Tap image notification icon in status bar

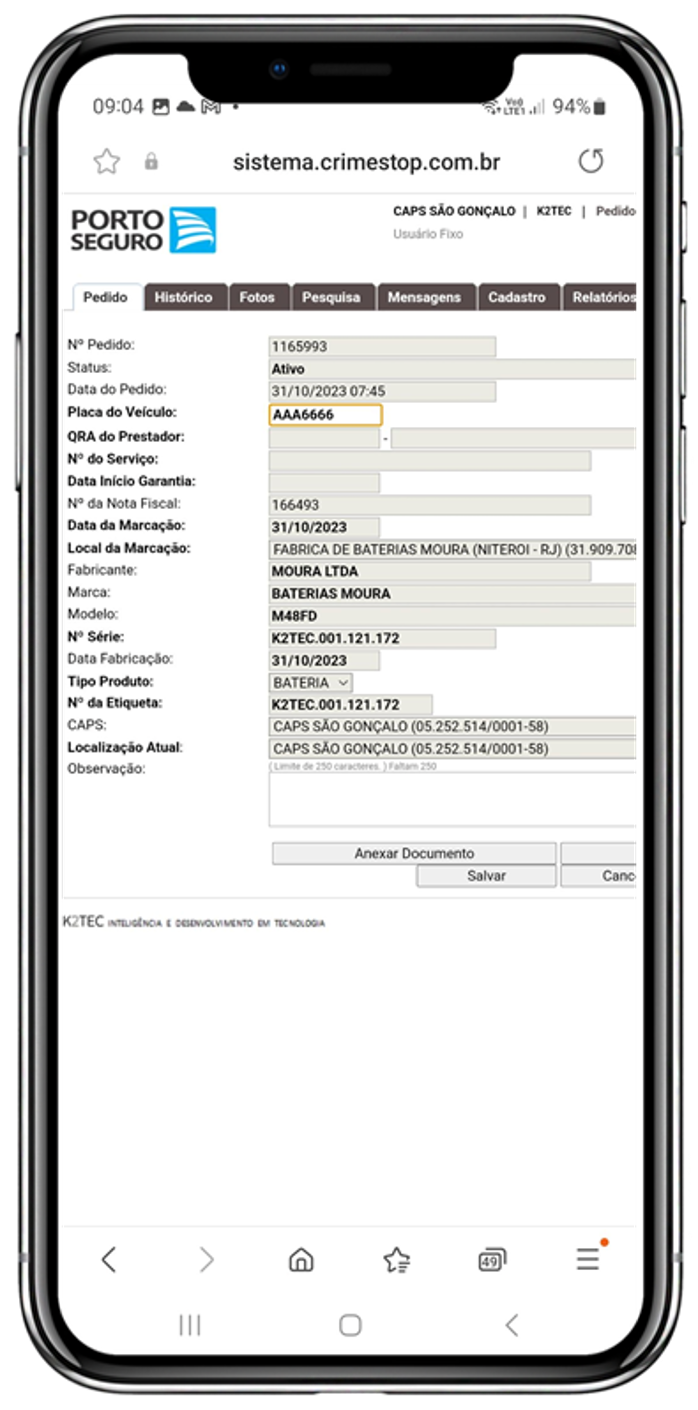pos(160,107)
